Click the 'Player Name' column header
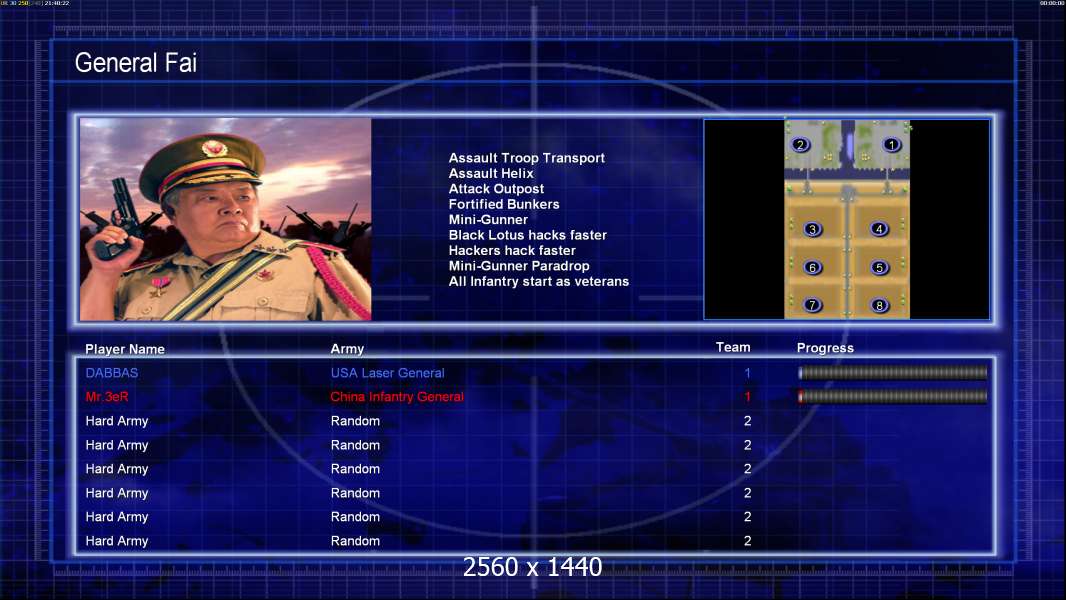Viewport: 1066px width, 600px height. coord(125,349)
